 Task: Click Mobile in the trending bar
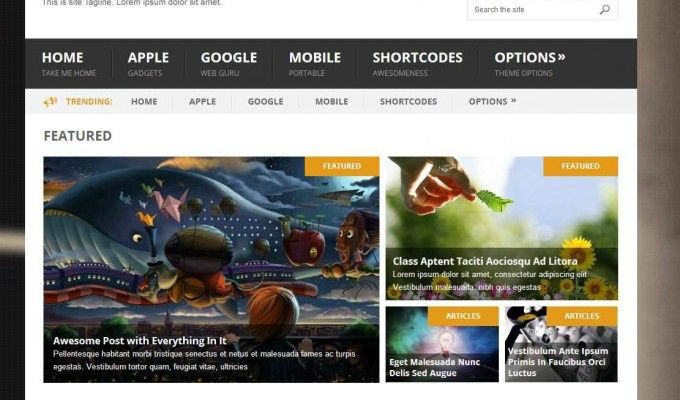332,102
